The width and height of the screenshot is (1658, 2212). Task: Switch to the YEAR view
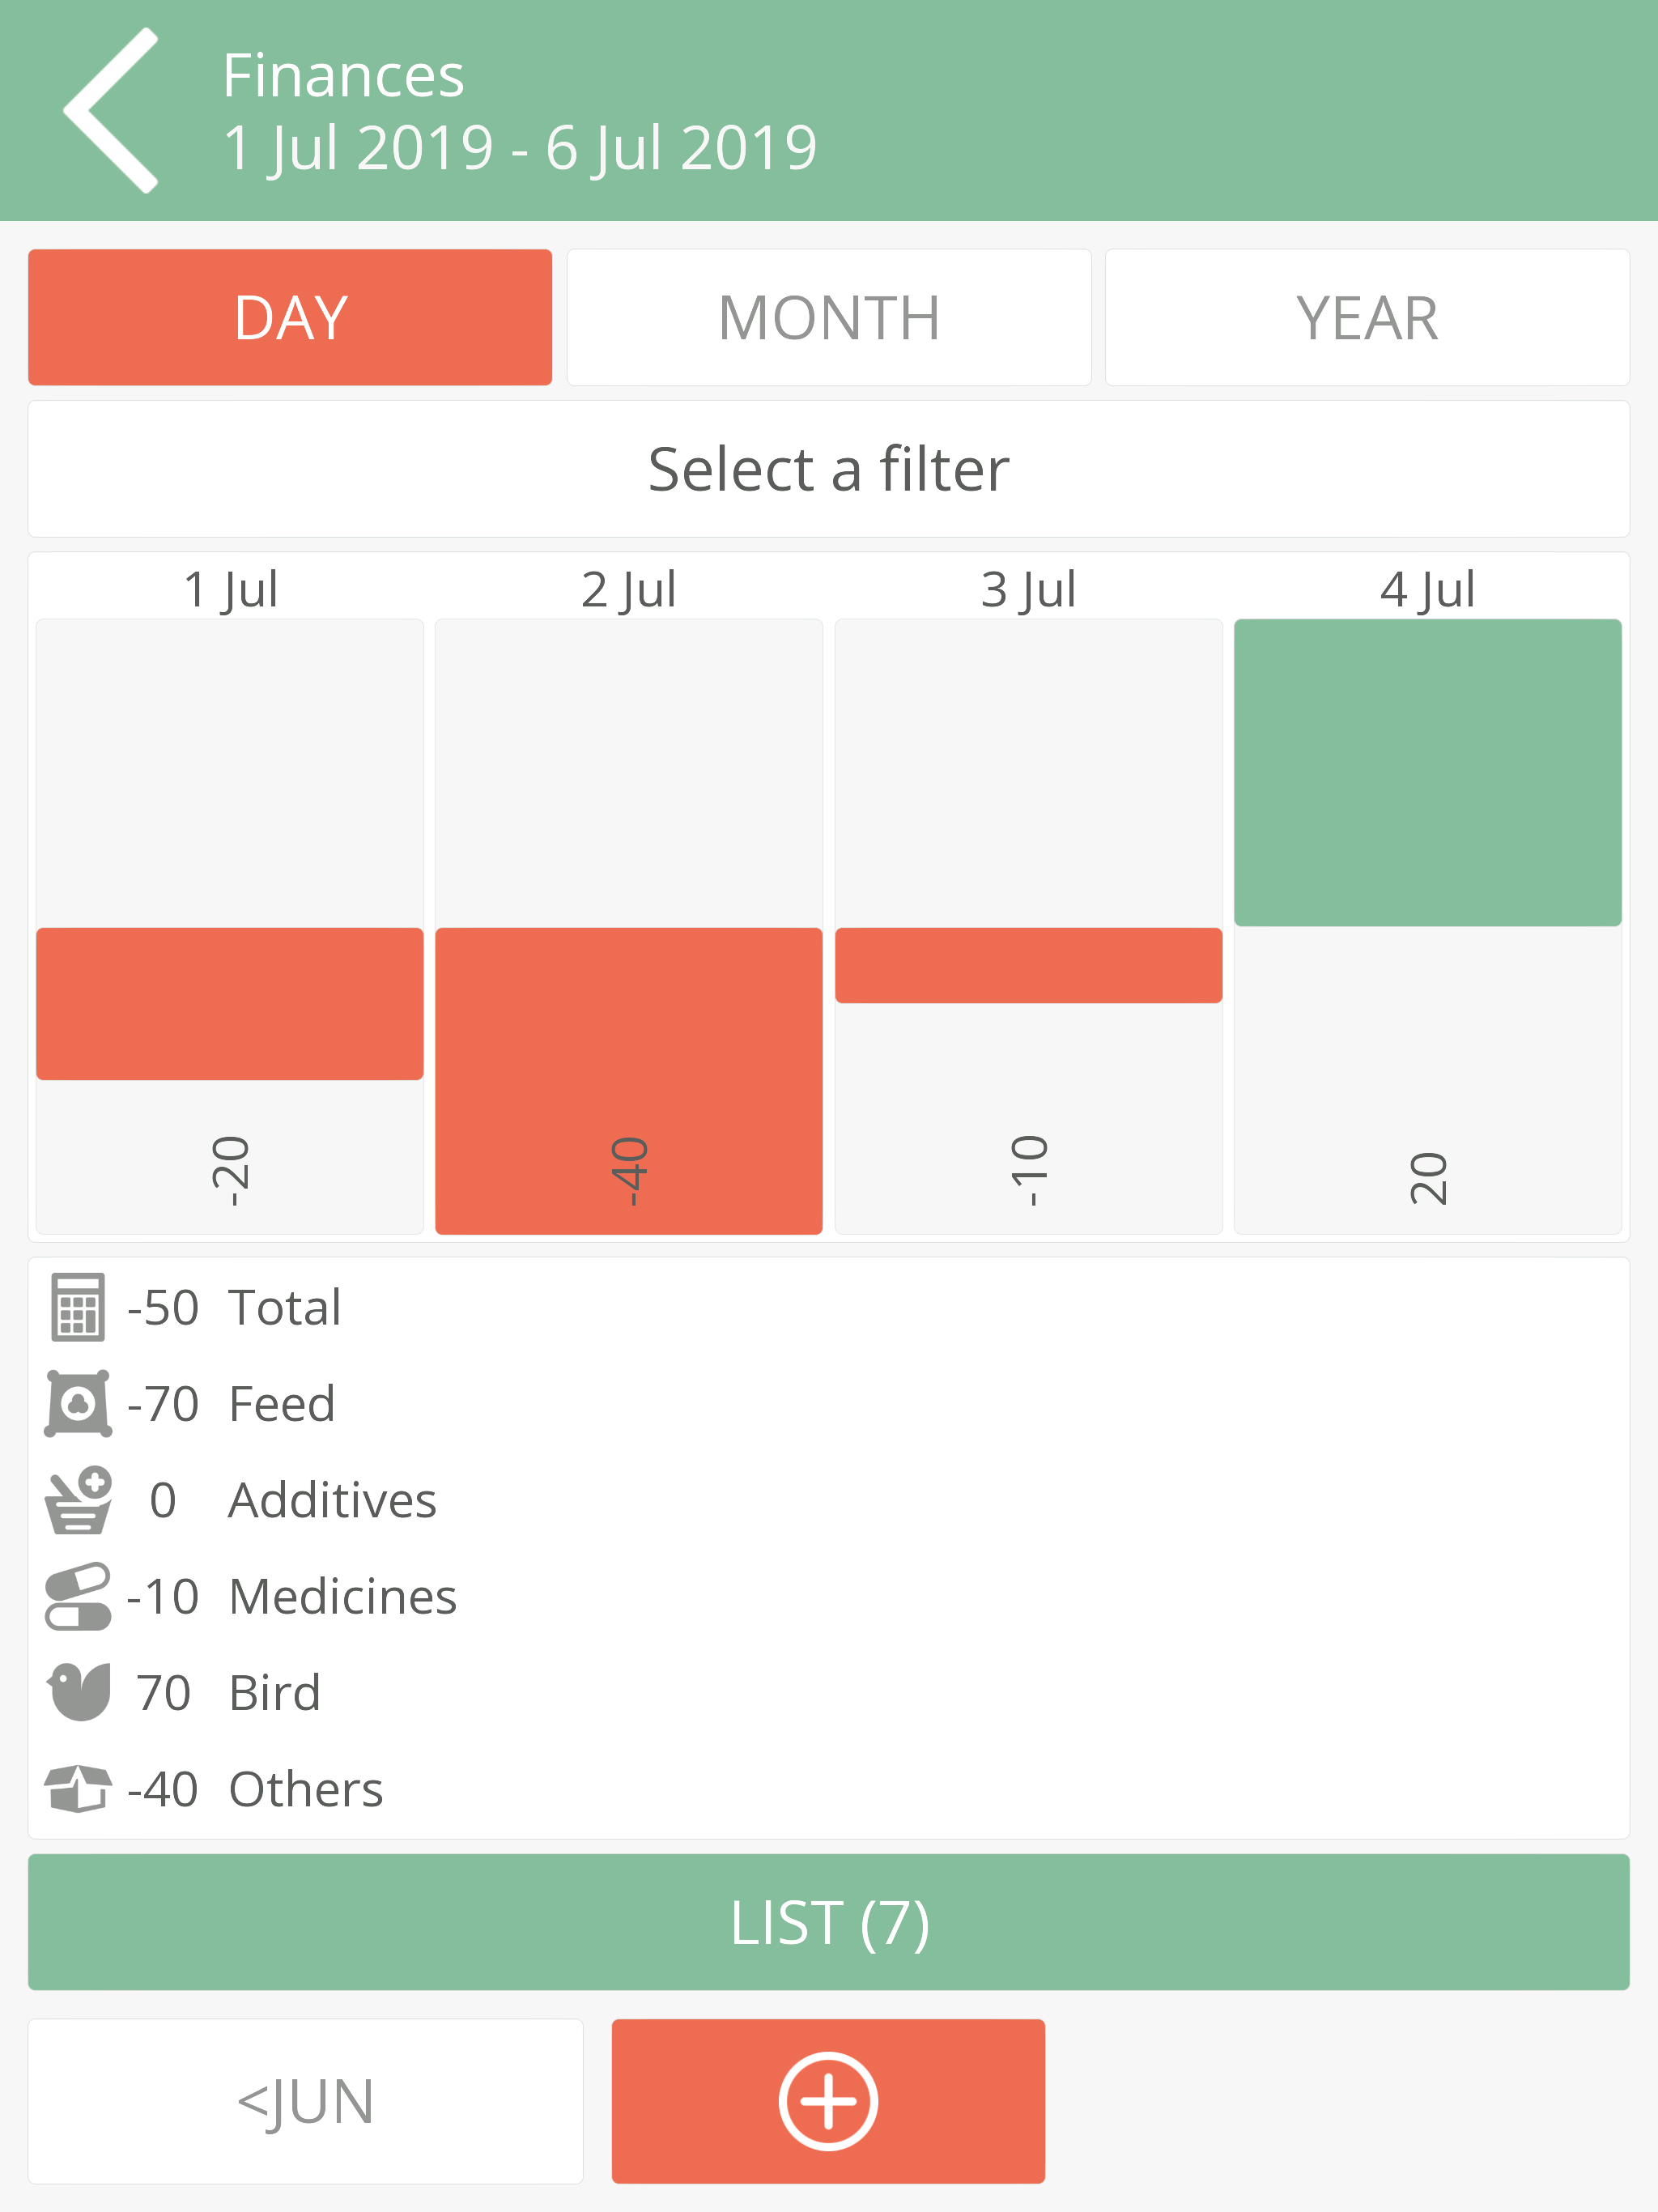point(1367,317)
